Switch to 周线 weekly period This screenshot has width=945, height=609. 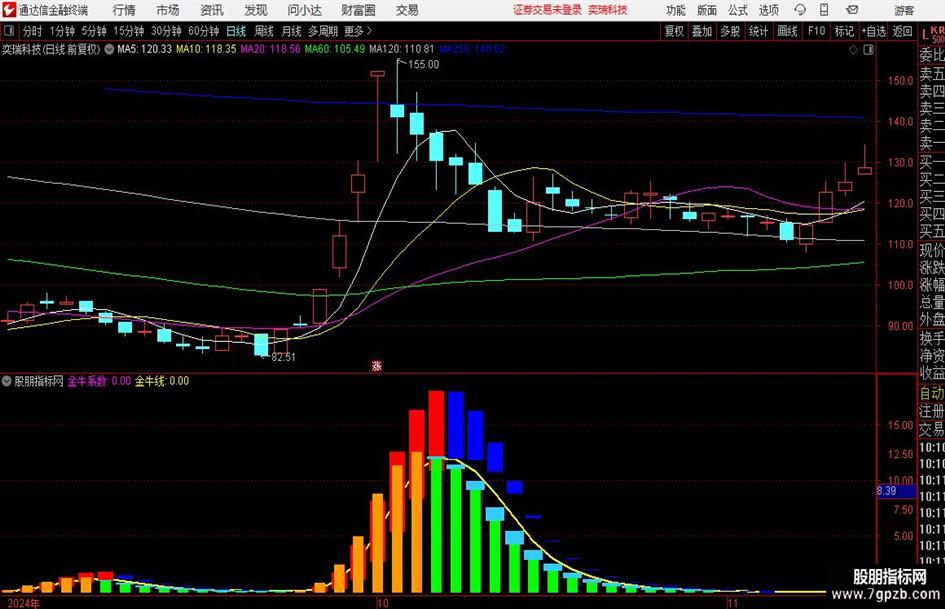pyautogui.click(x=264, y=31)
